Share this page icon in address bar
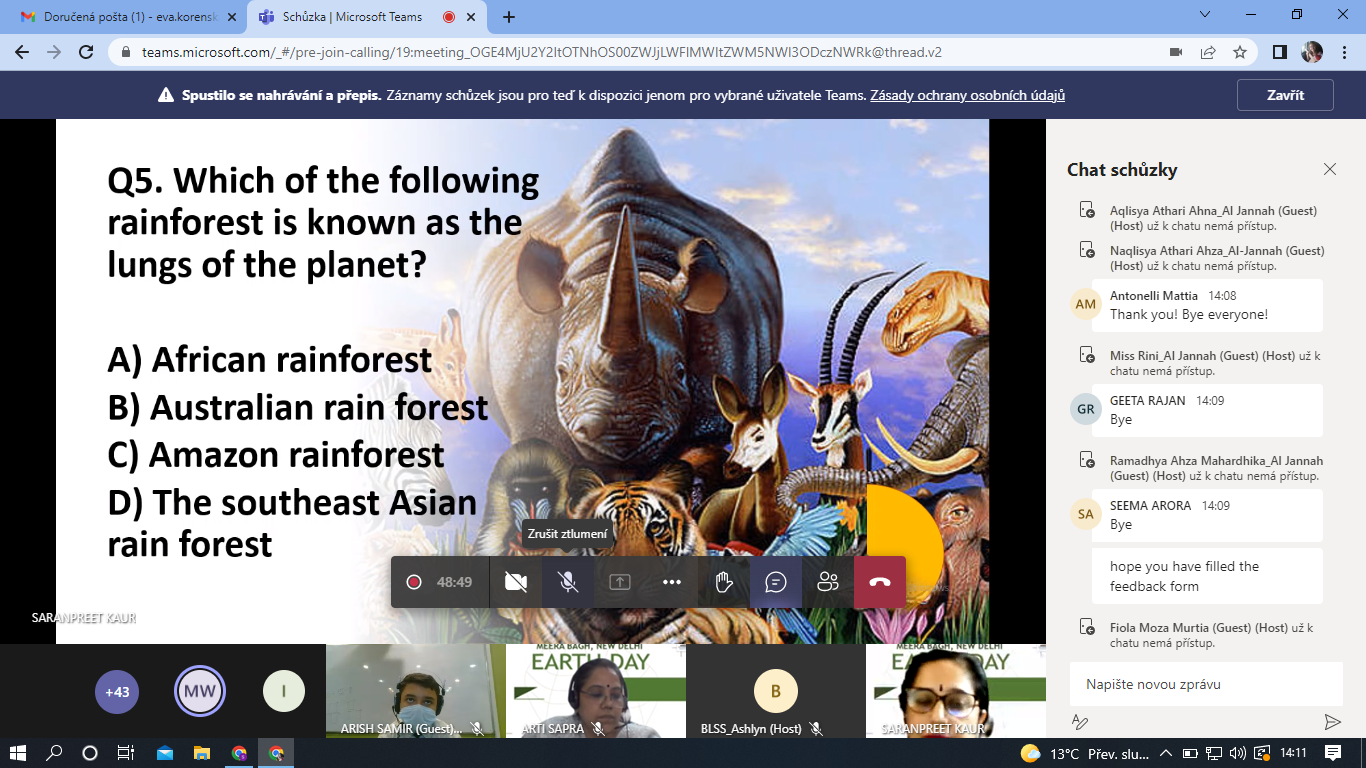 [1208, 52]
